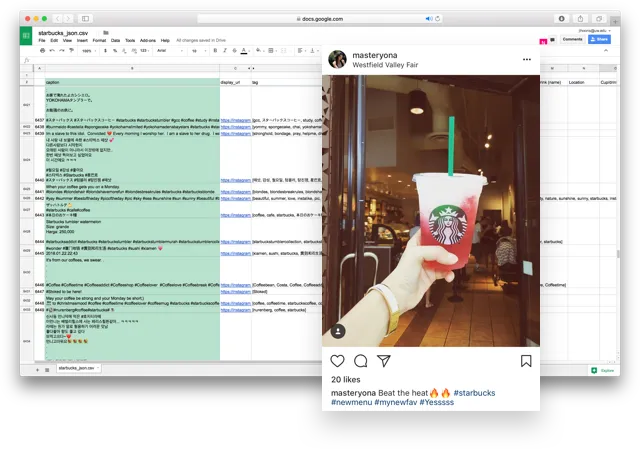Like the masteryona post with heart icon

coord(337,361)
